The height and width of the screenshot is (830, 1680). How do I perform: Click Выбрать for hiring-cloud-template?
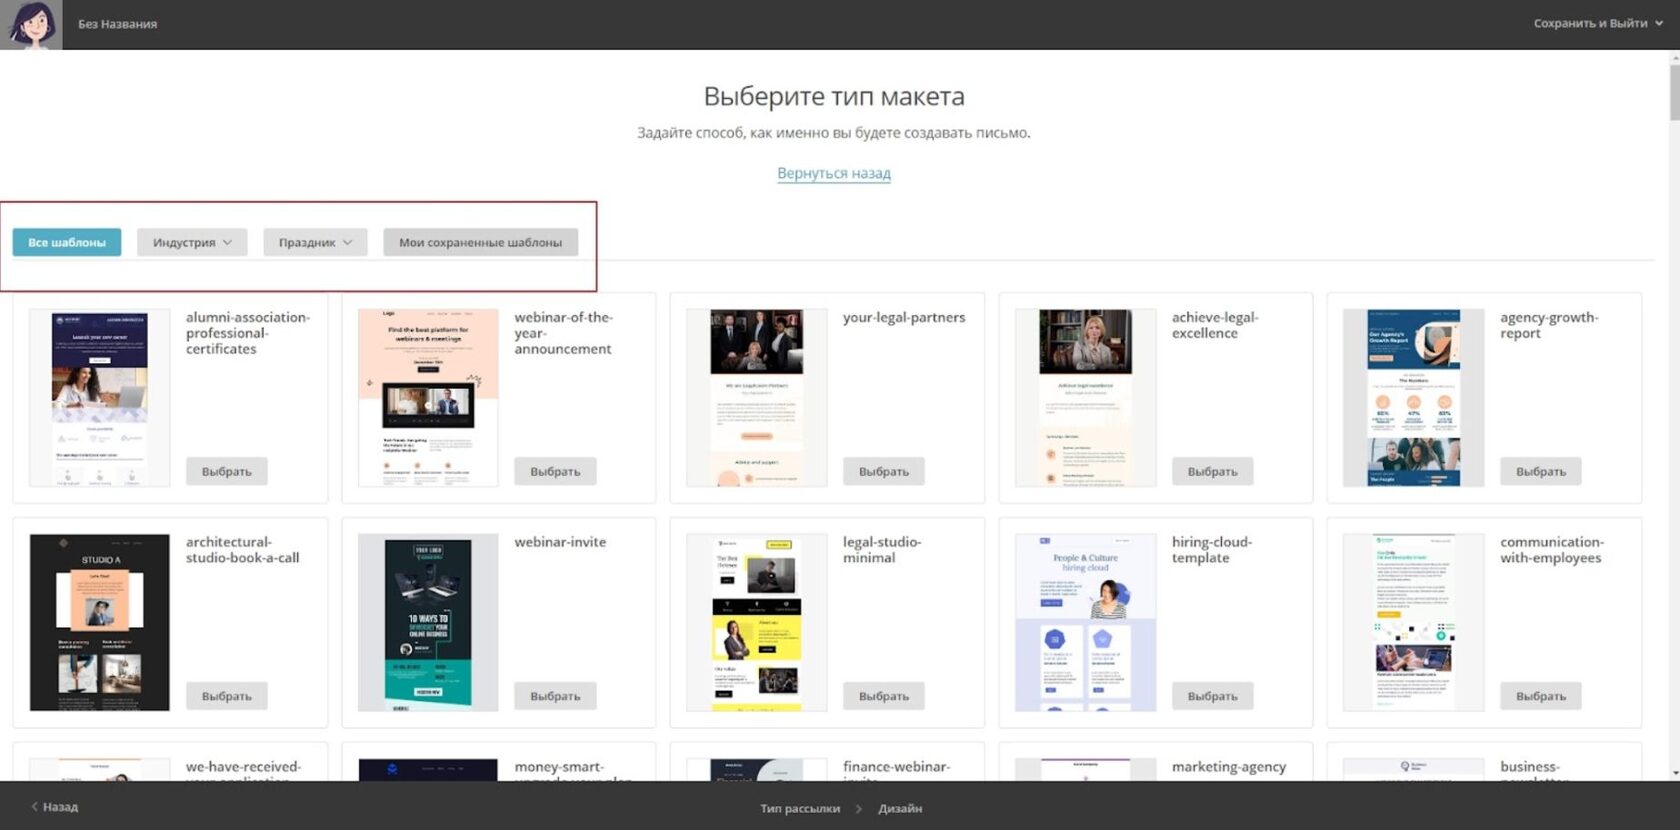click(1212, 696)
